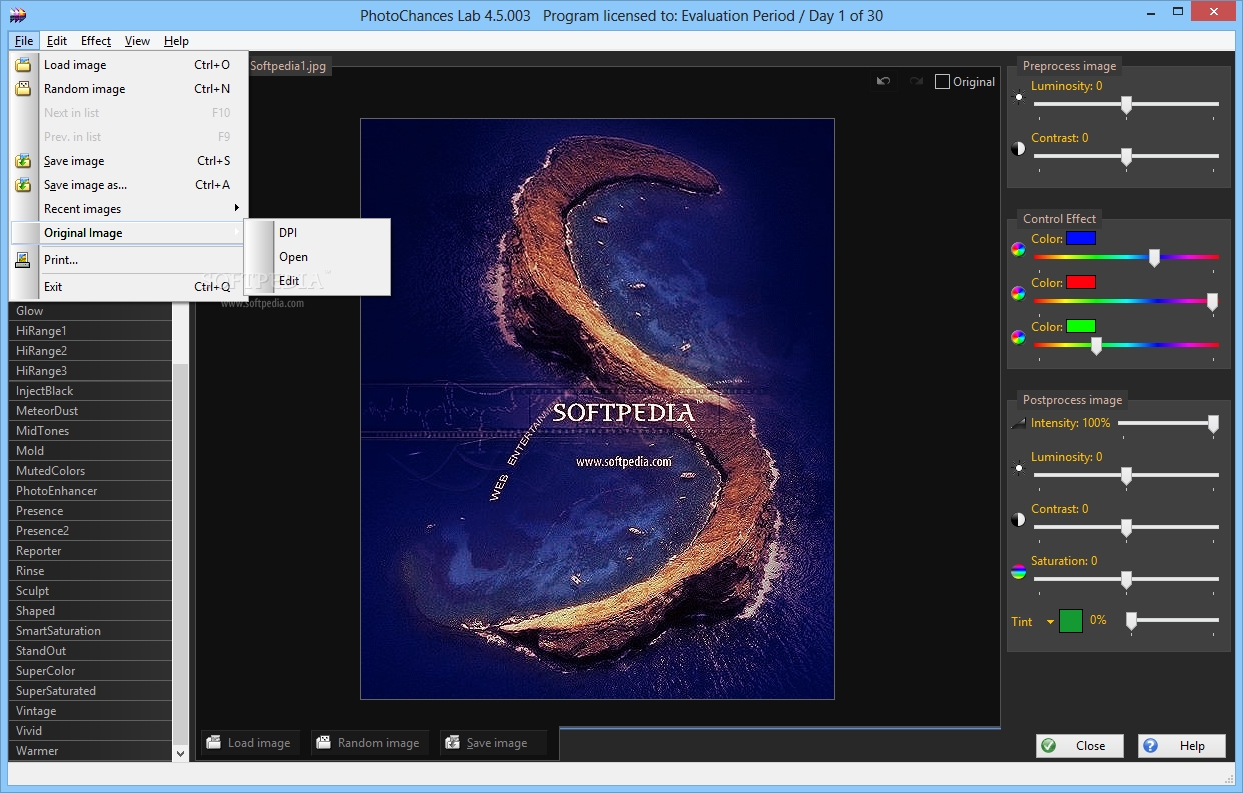Image resolution: width=1243 pixels, height=793 pixels.
Task: Click the Preprocess Luminosity sun icon
Action: pyautogui.click(x=1019, y=98)
